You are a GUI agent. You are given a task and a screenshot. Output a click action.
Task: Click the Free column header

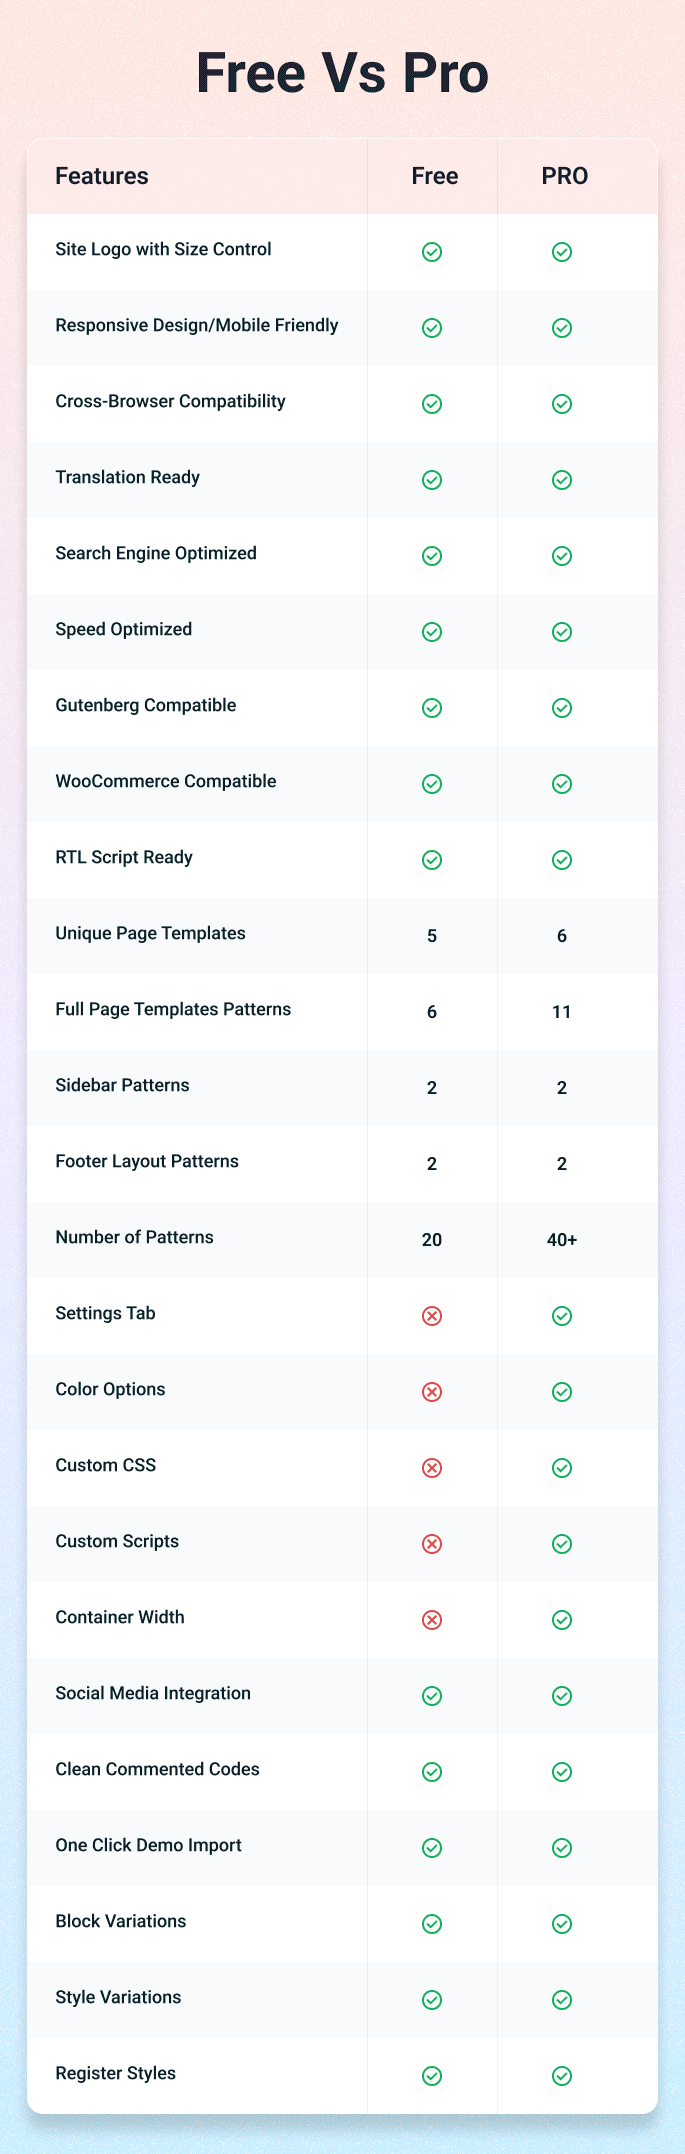coord(435,176)
